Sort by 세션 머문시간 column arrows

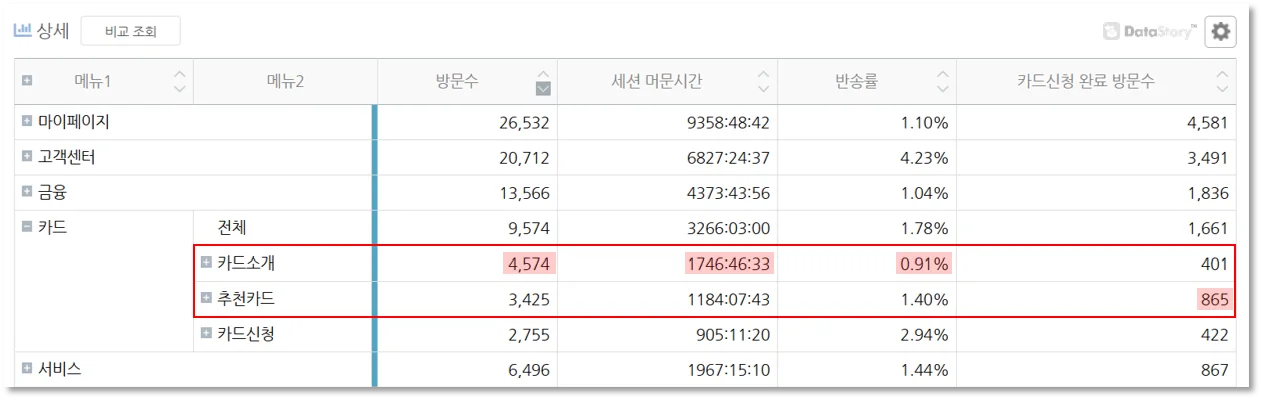tap(764, 81)
